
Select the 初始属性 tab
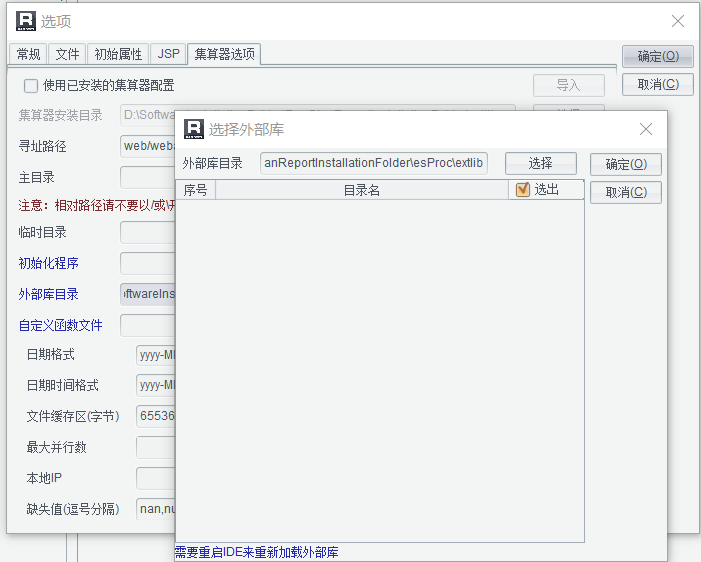[118, 54]
